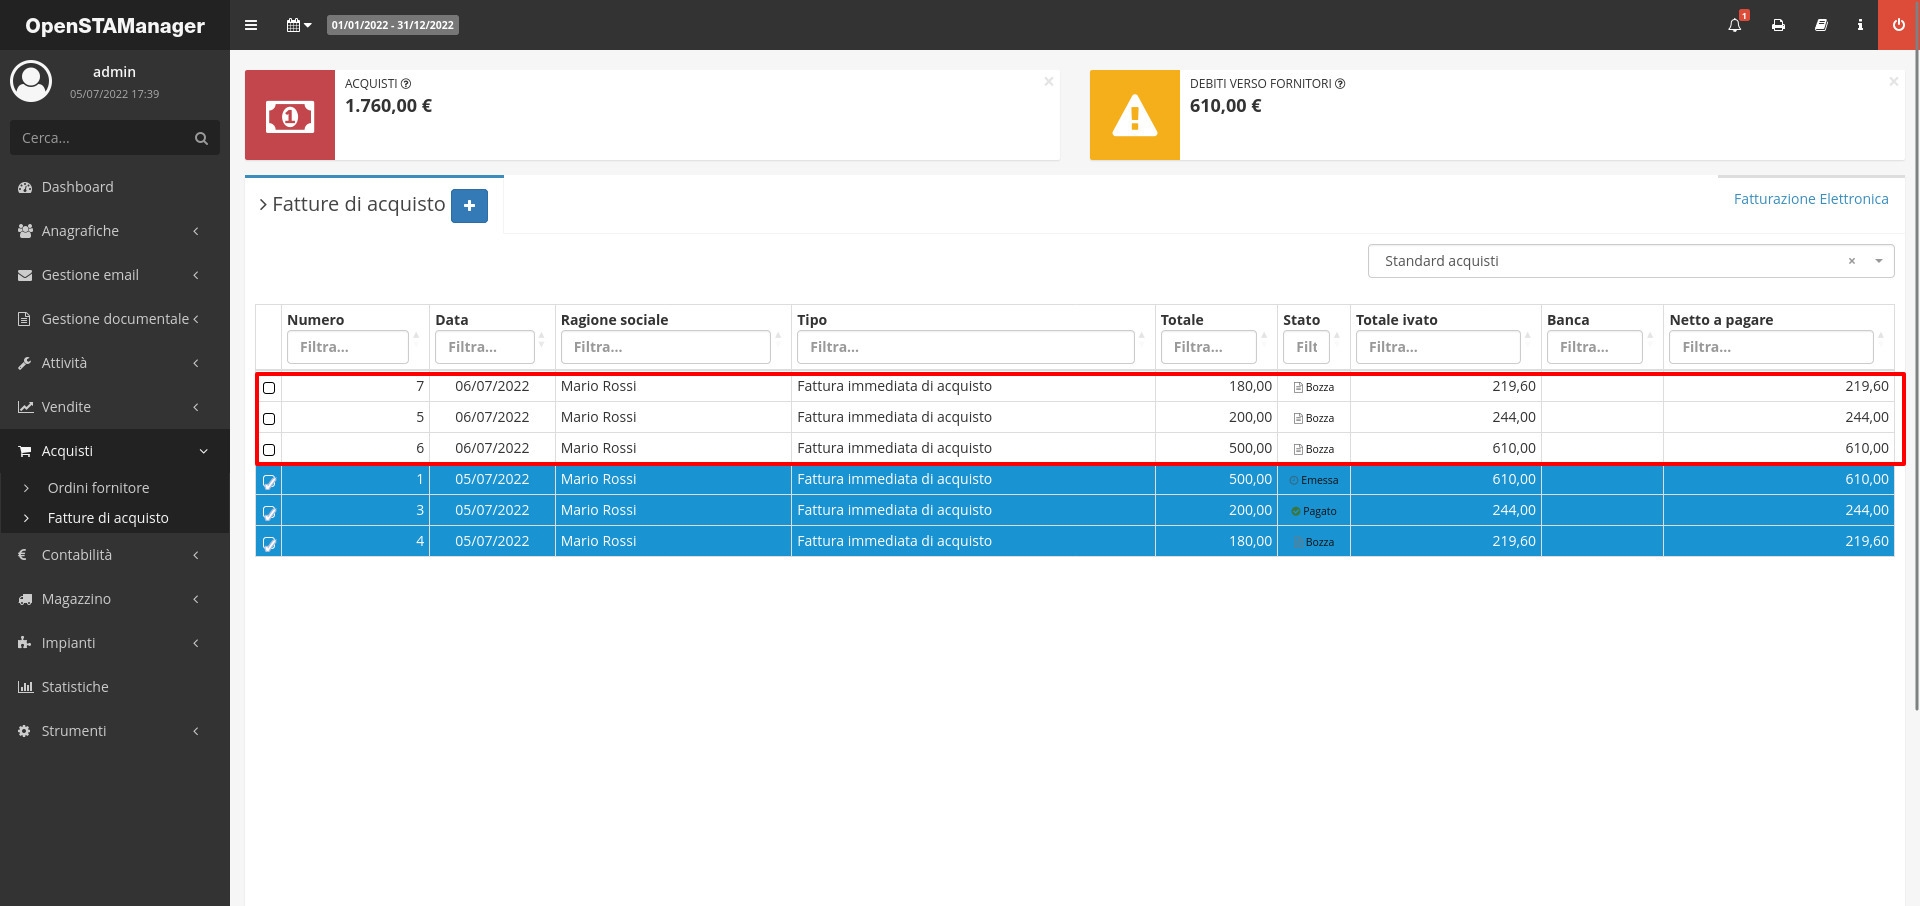Viewport: 1920px width, 906px height.
Task: Open the notifications bell icon
Action: click(1735, 25)
